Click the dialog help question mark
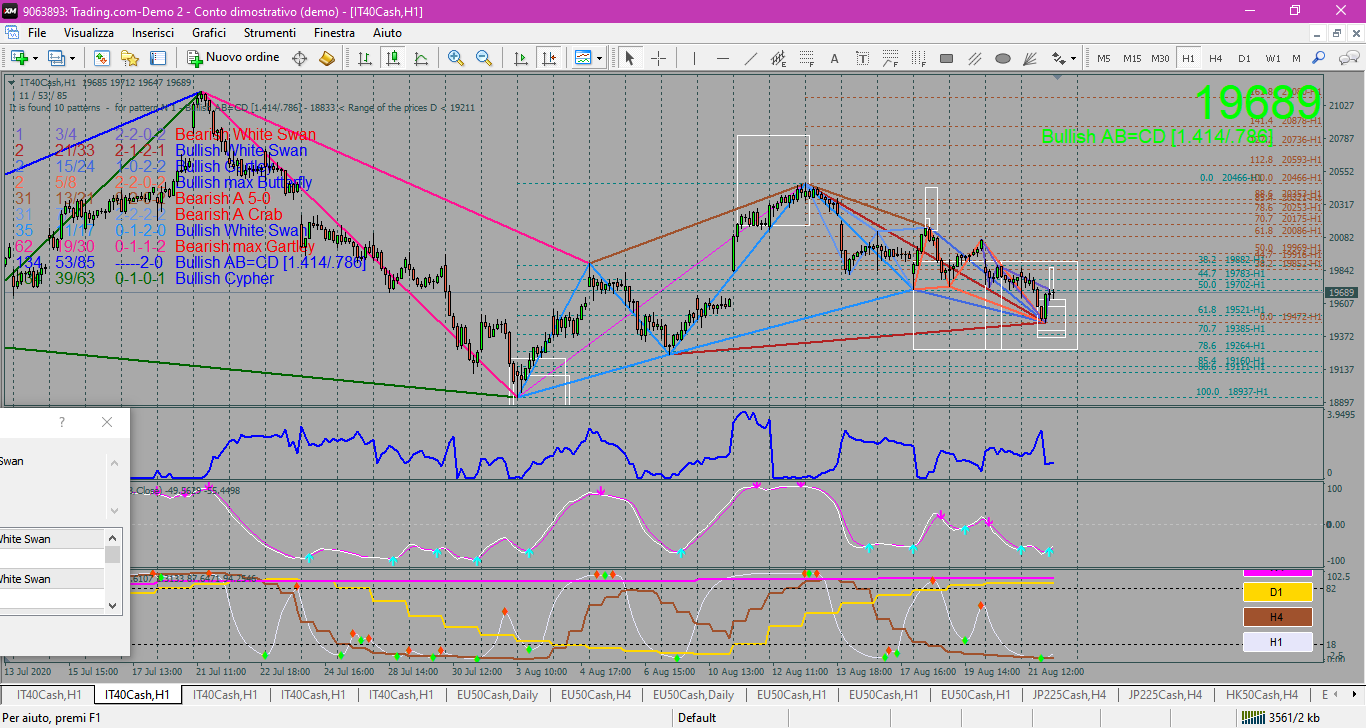This screenshot has width=1366, height=728. (62, 423)
